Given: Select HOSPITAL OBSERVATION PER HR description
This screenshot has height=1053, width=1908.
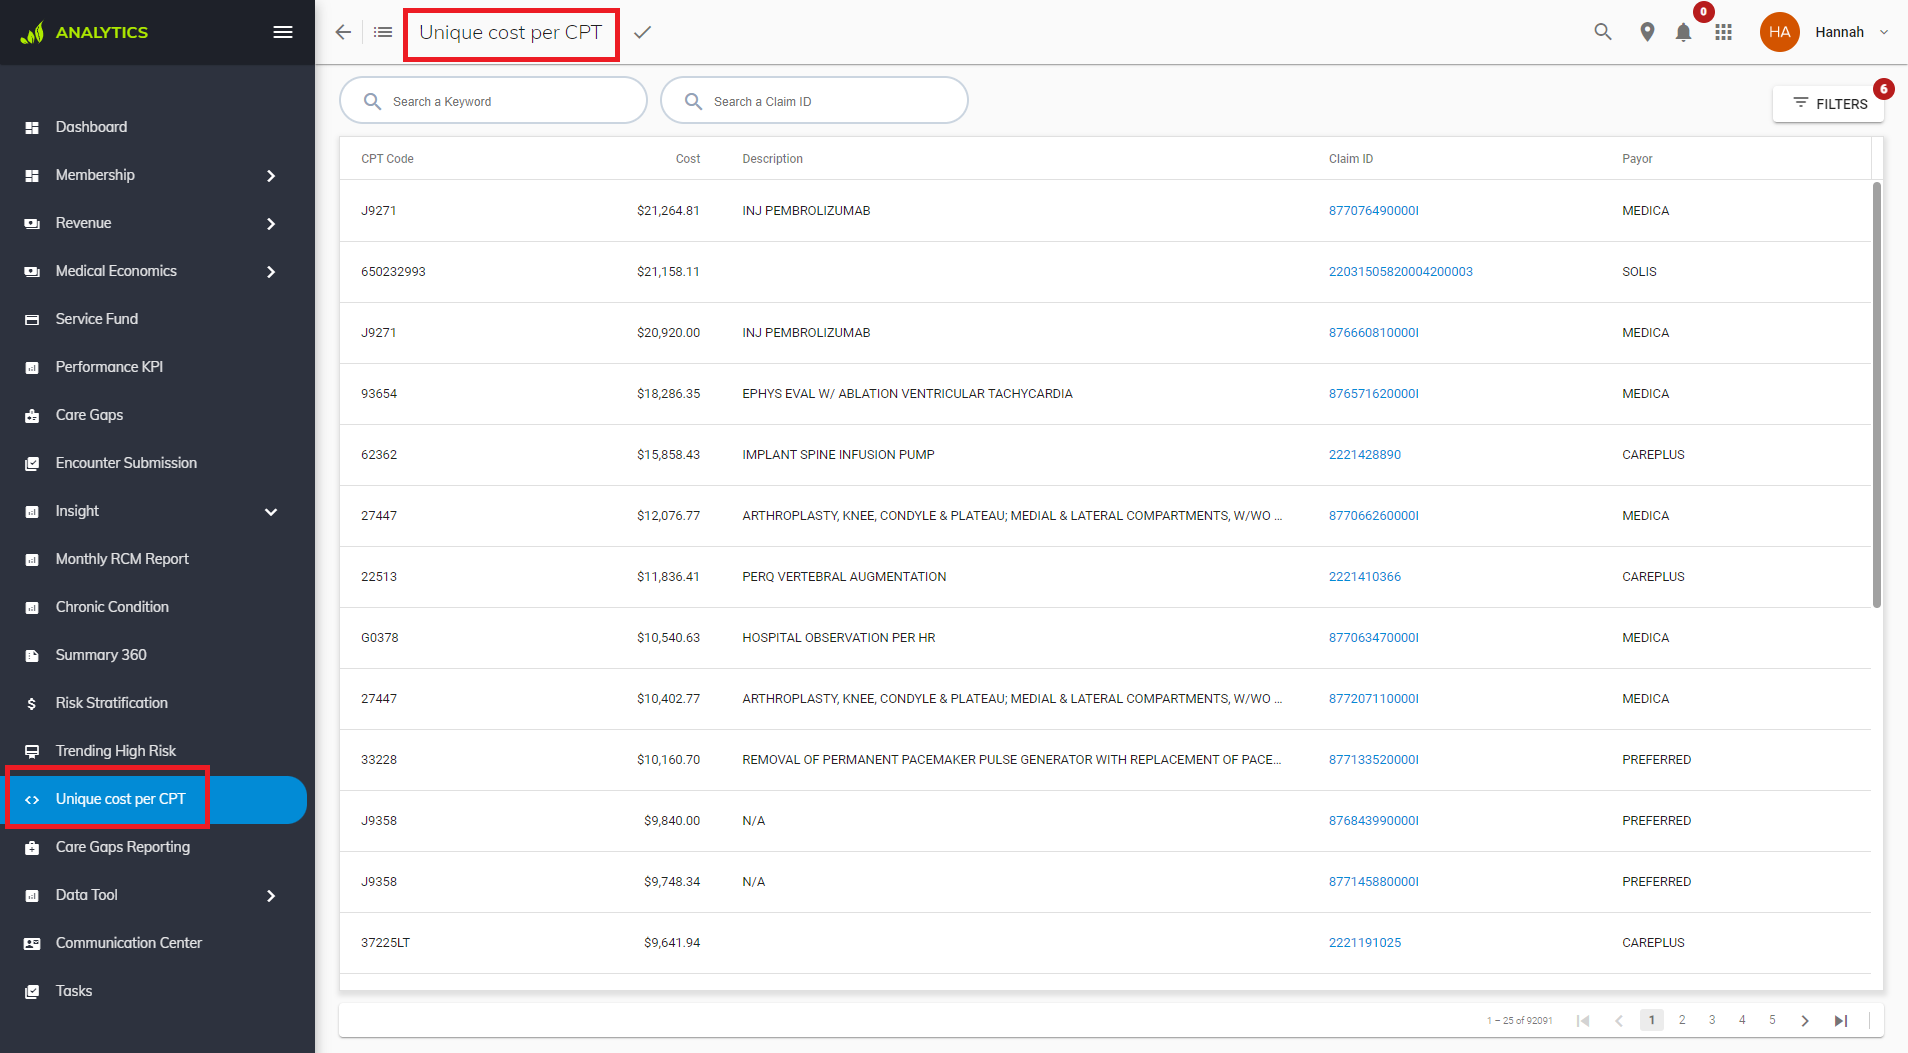Looking at the screenshot, I should [x=838, y=638].
